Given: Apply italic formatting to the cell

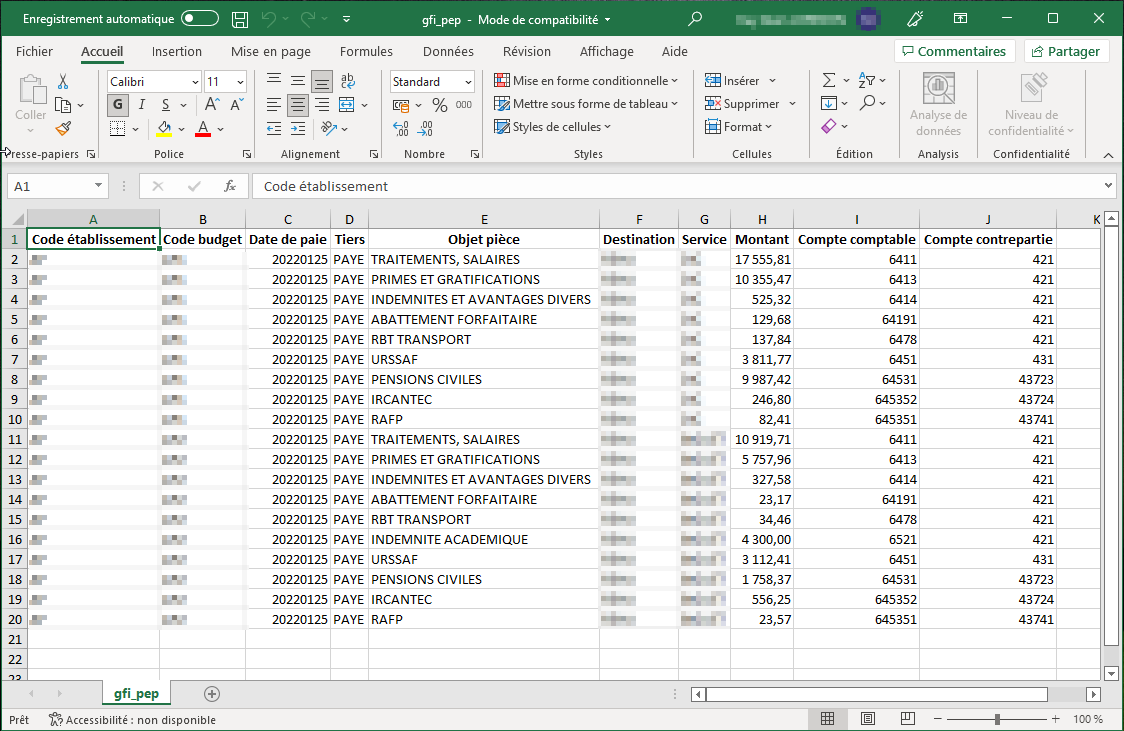Looking at the screenshot, I should [141, 105].
